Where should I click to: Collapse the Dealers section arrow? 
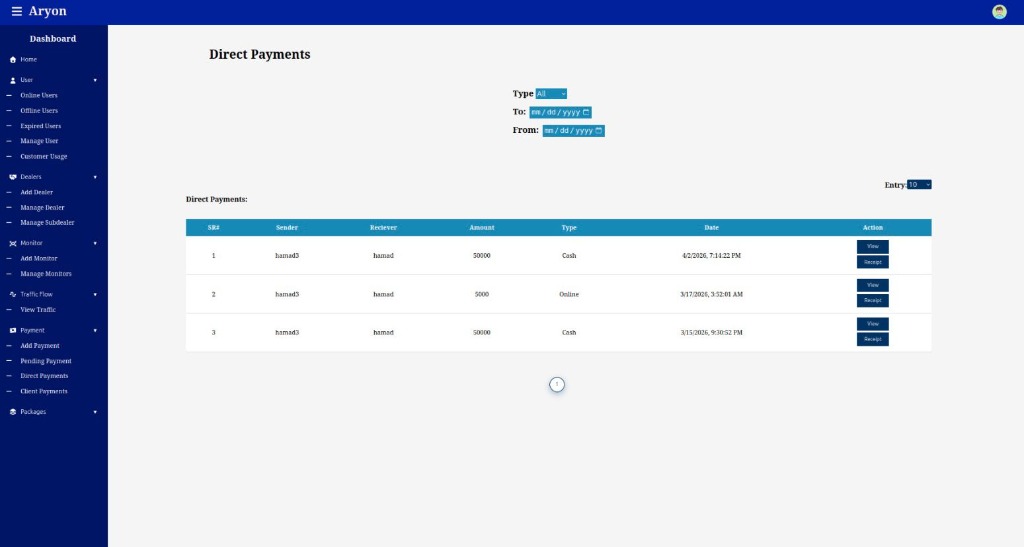[95, 177]
